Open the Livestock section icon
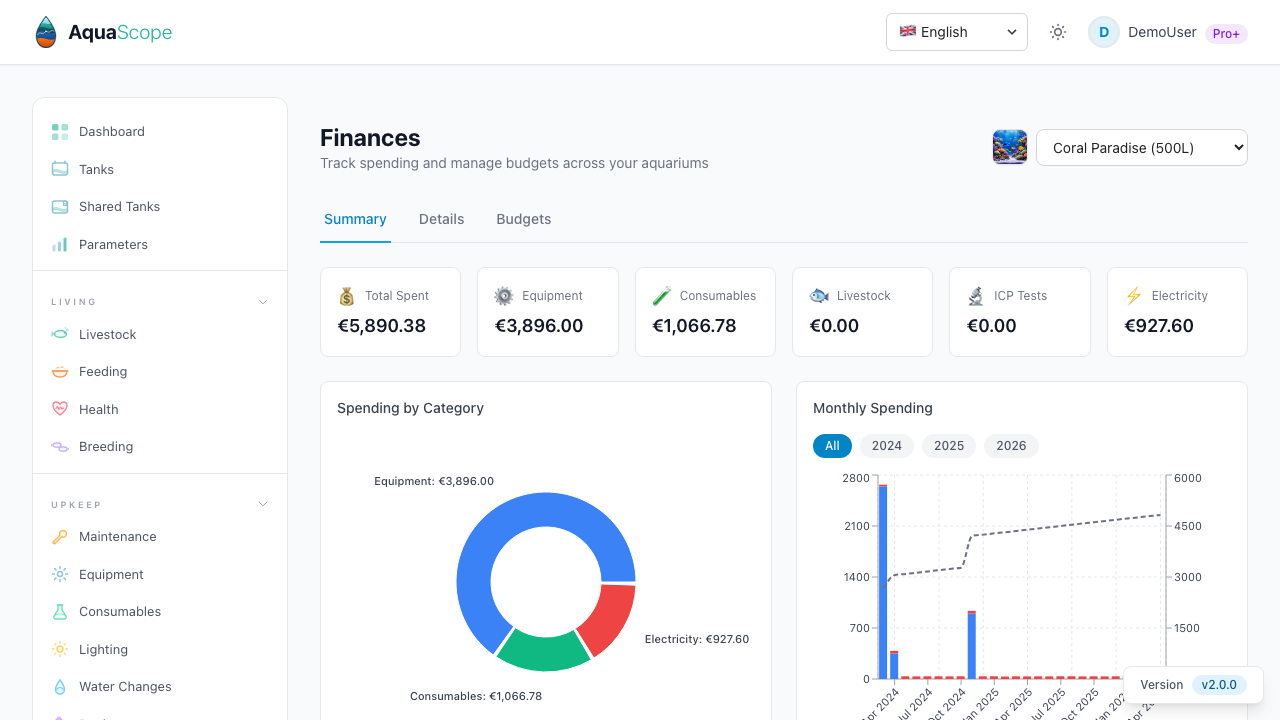1280x720 pixels. tap(60, 334)
